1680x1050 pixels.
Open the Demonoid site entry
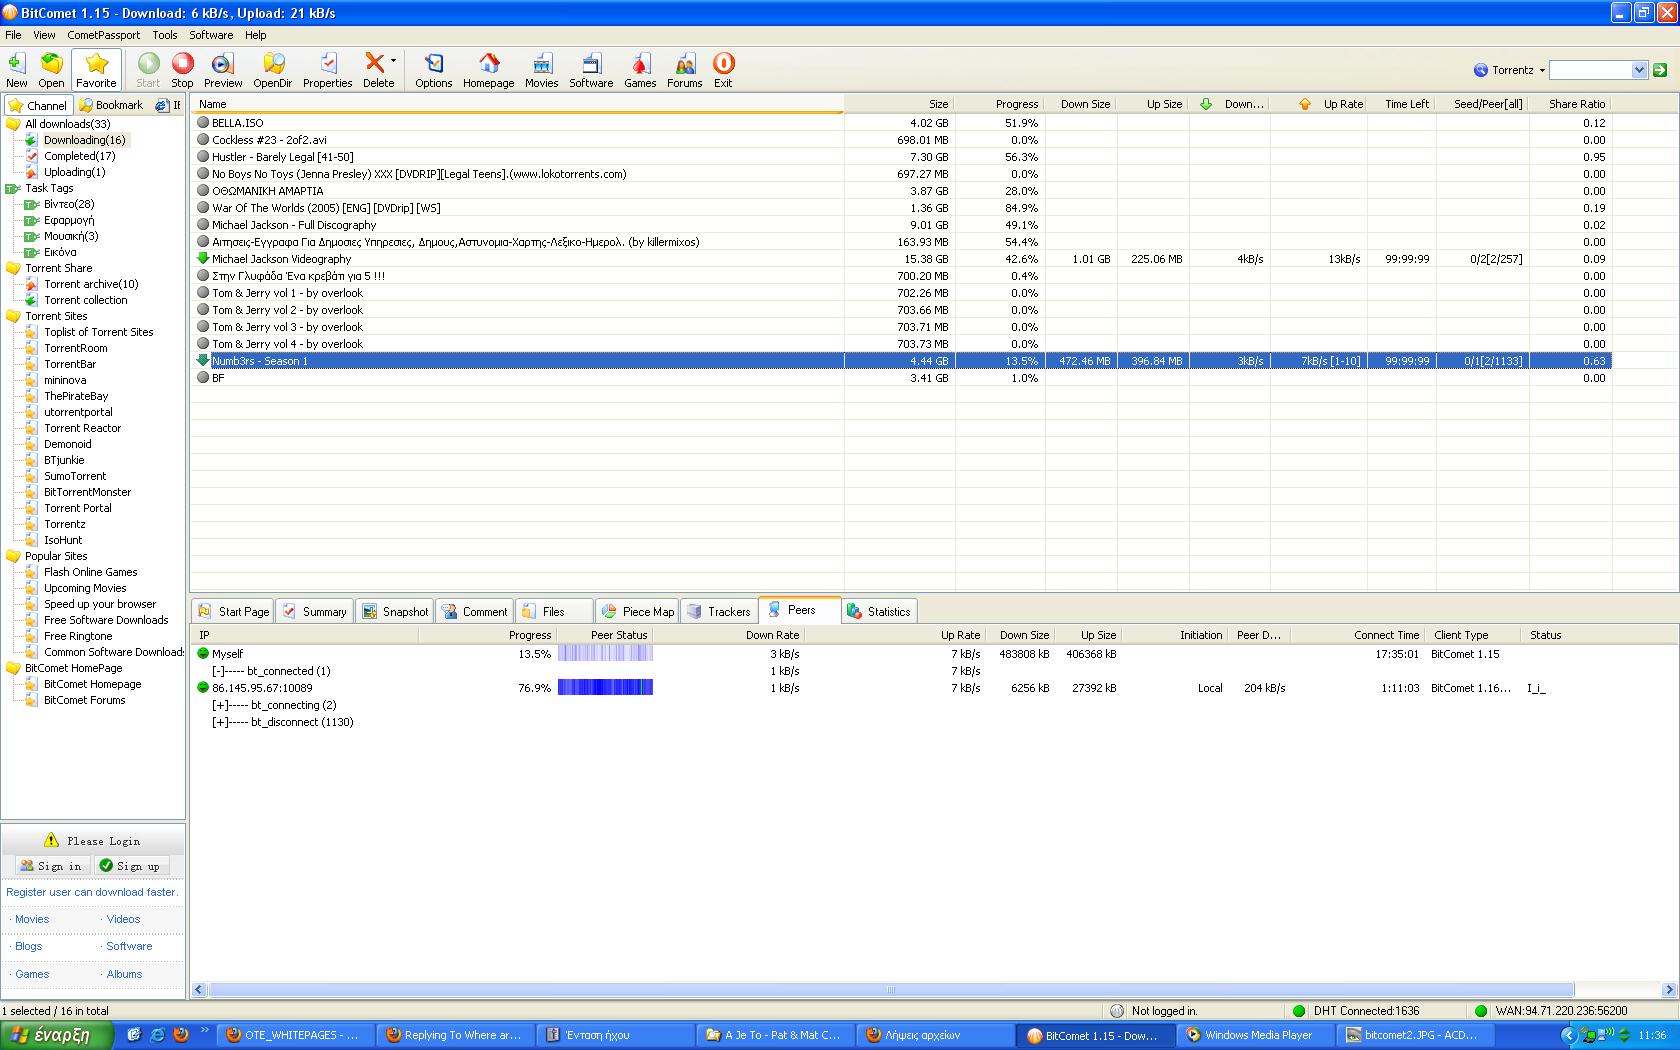(68, 444)
